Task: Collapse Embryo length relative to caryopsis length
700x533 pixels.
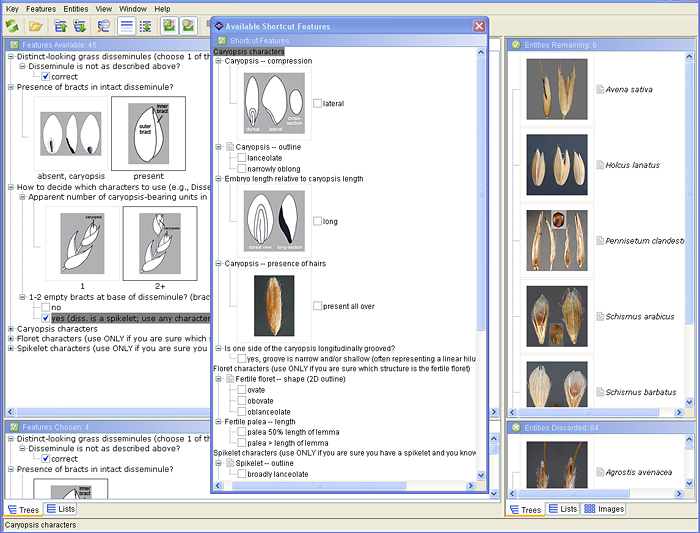Action: click(x=218, y=179)
